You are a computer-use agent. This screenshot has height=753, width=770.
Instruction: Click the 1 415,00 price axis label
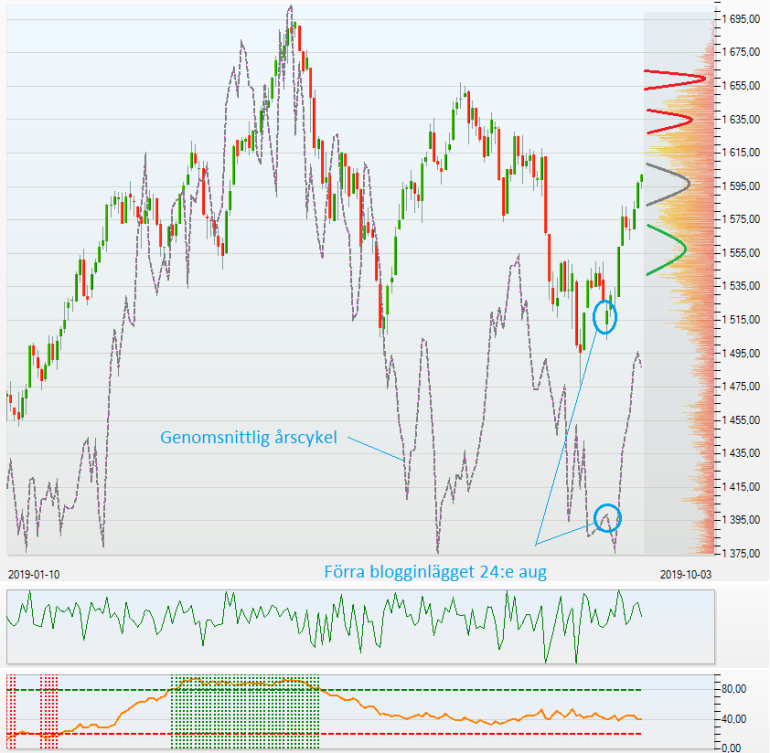pos(741,486)
